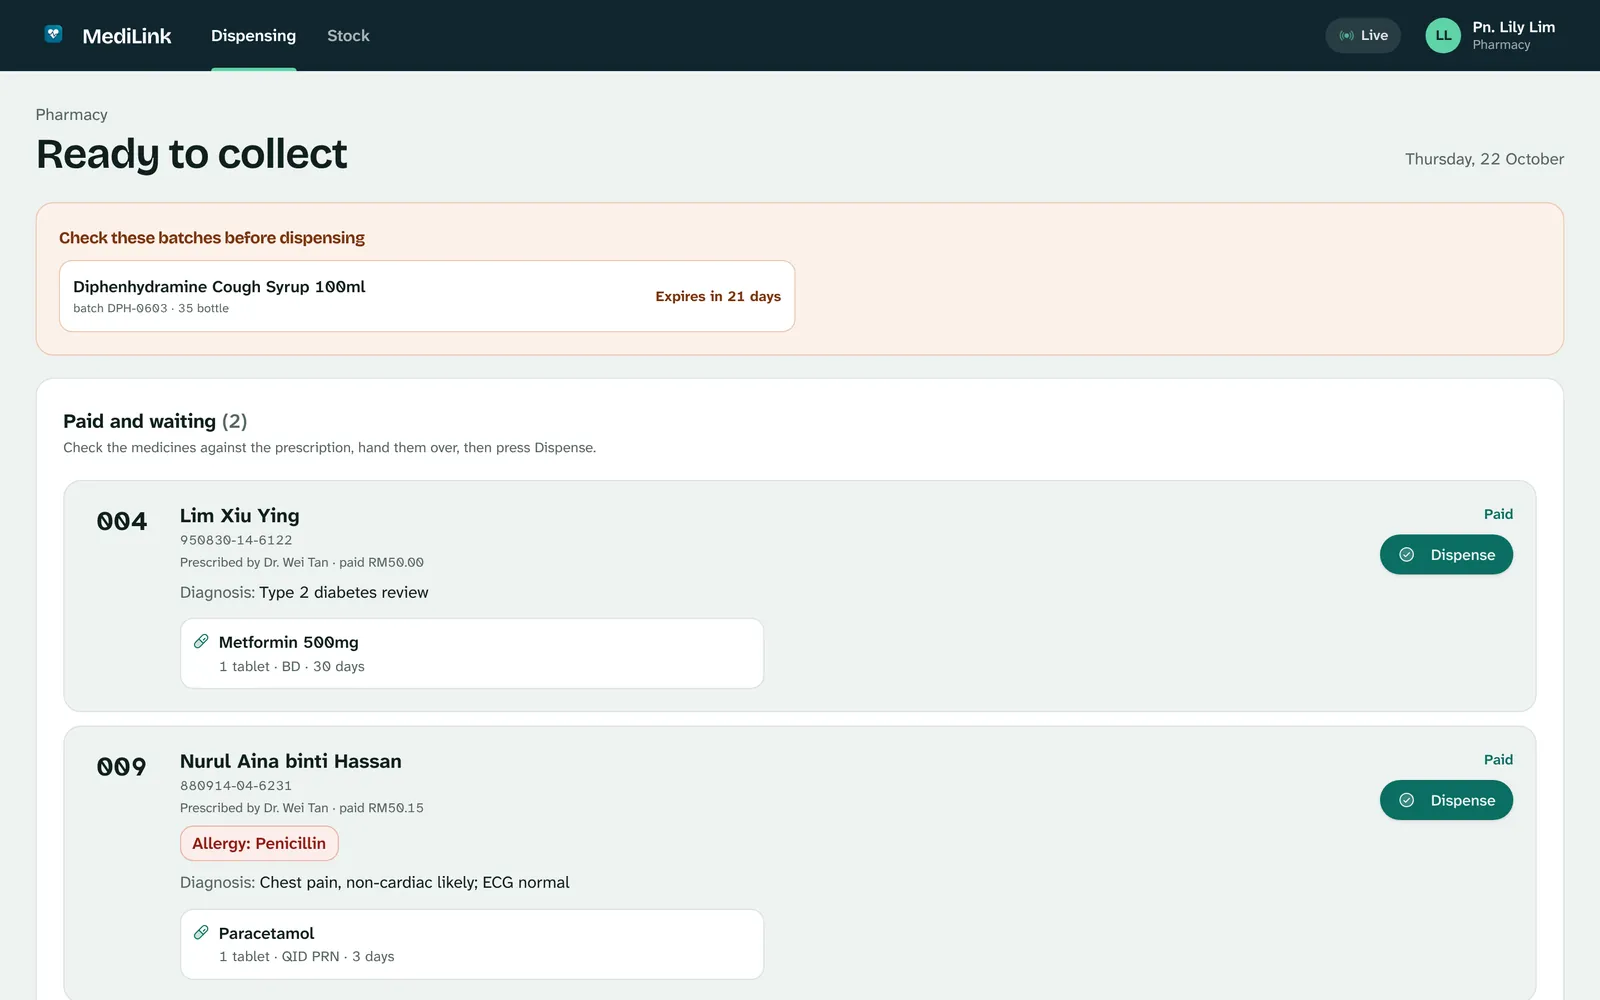This screenshot has width=1600, height=1000.
Task: Click queue number 004
Action: point(122,521)
